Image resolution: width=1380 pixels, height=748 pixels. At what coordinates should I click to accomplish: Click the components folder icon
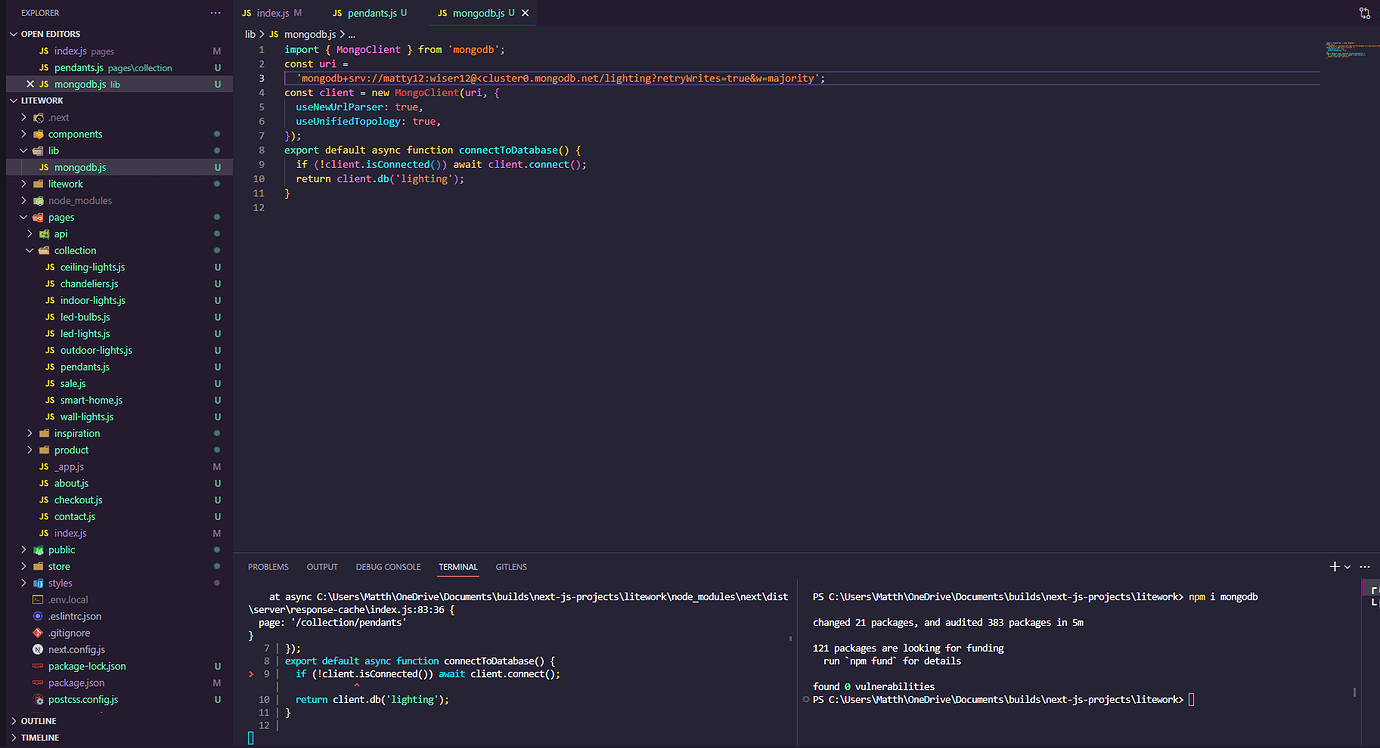click(x=39, y=134)
